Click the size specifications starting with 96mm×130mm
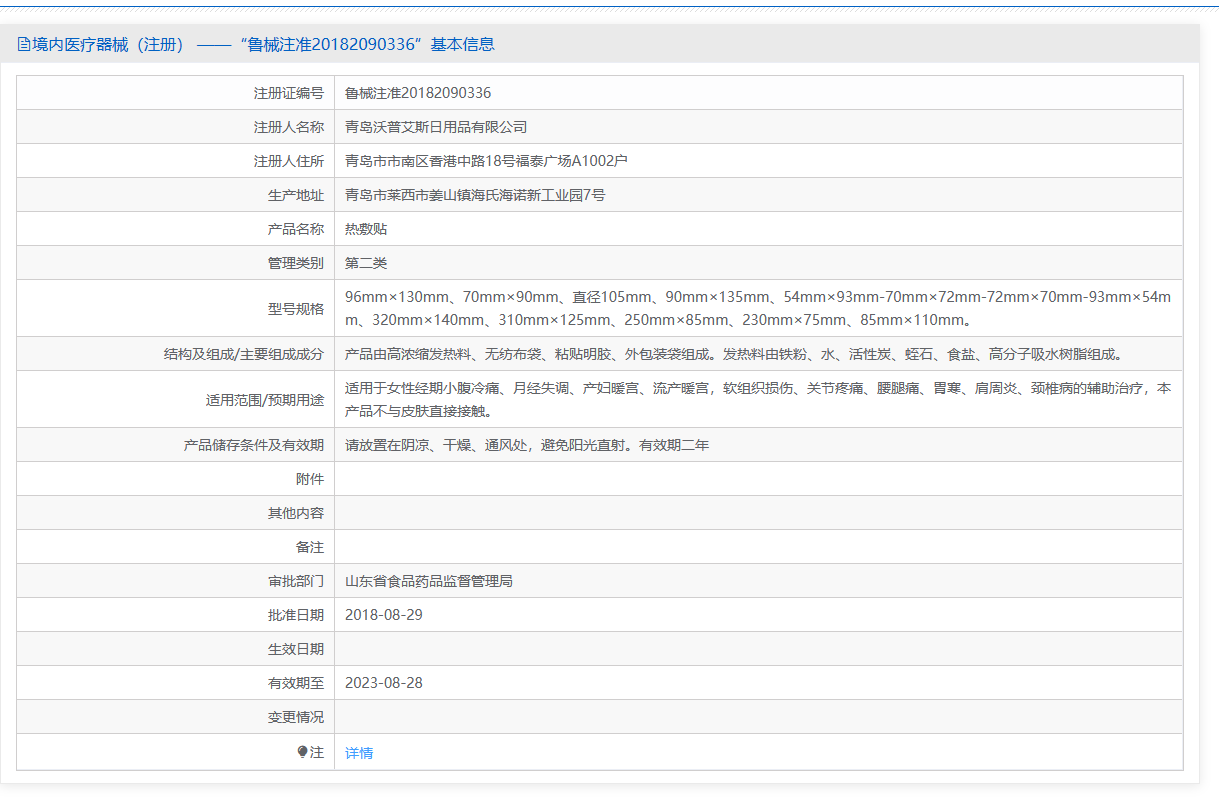 [x=758, y=309]
